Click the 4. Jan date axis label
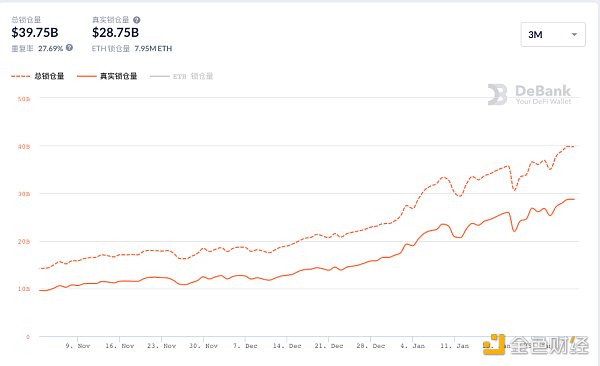Image resolution: width=600 pixels, height=366 pixels. [x=412, y=346]
